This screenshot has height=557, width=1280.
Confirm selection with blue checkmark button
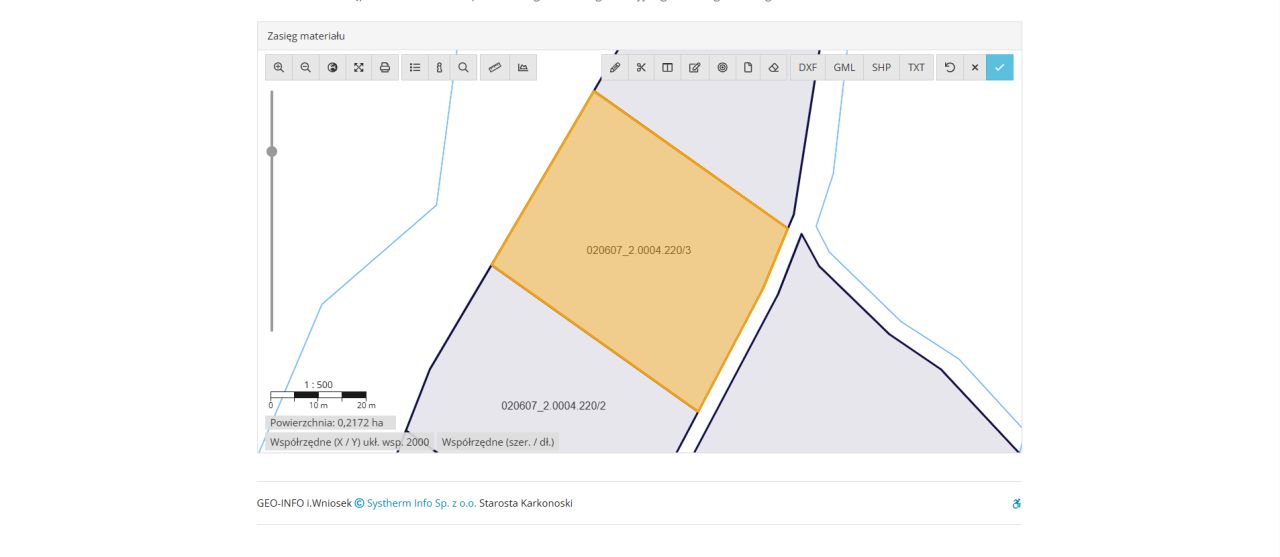click(x=999, y=67)
